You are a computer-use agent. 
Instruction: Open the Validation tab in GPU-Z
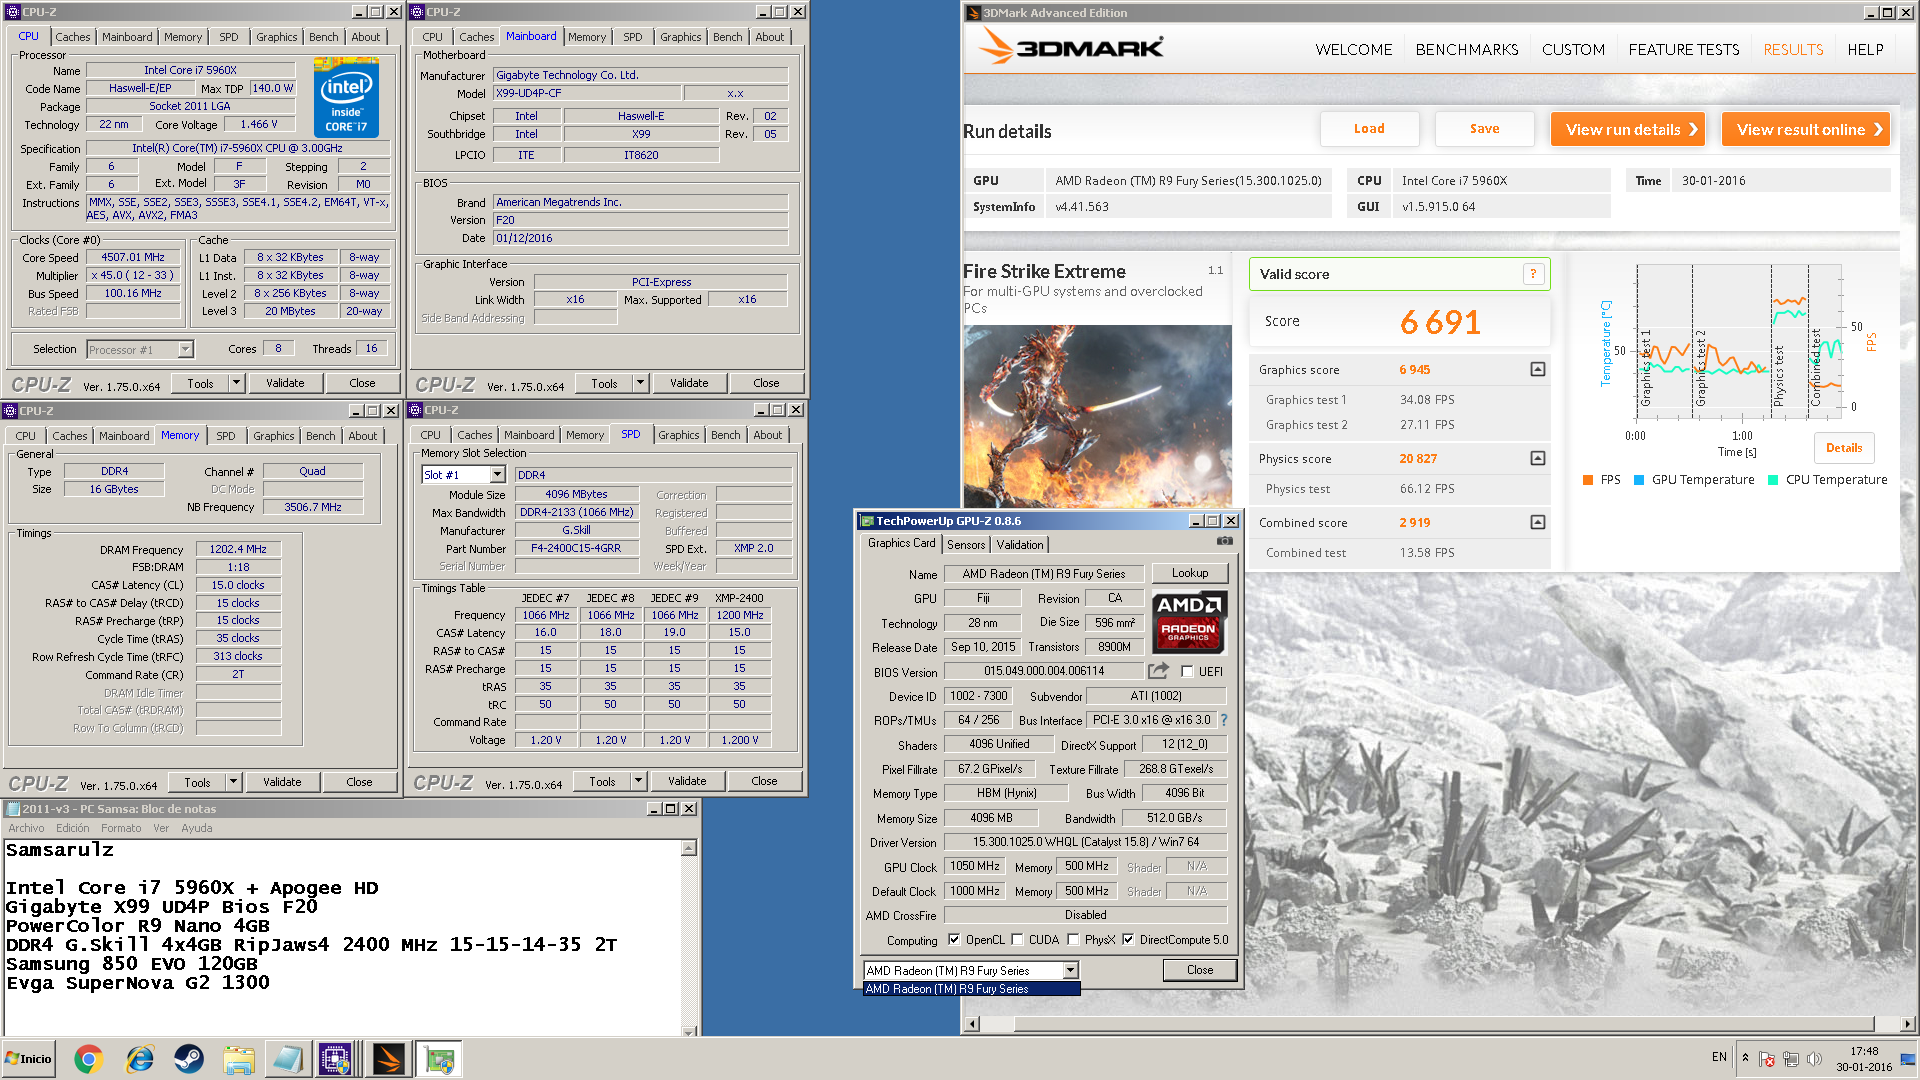coord(1020,545)
